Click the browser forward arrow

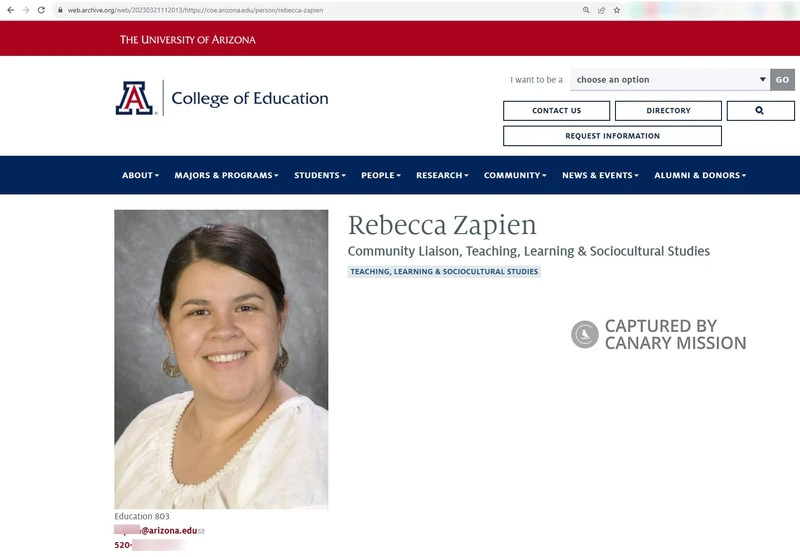(x=26, y=10)
